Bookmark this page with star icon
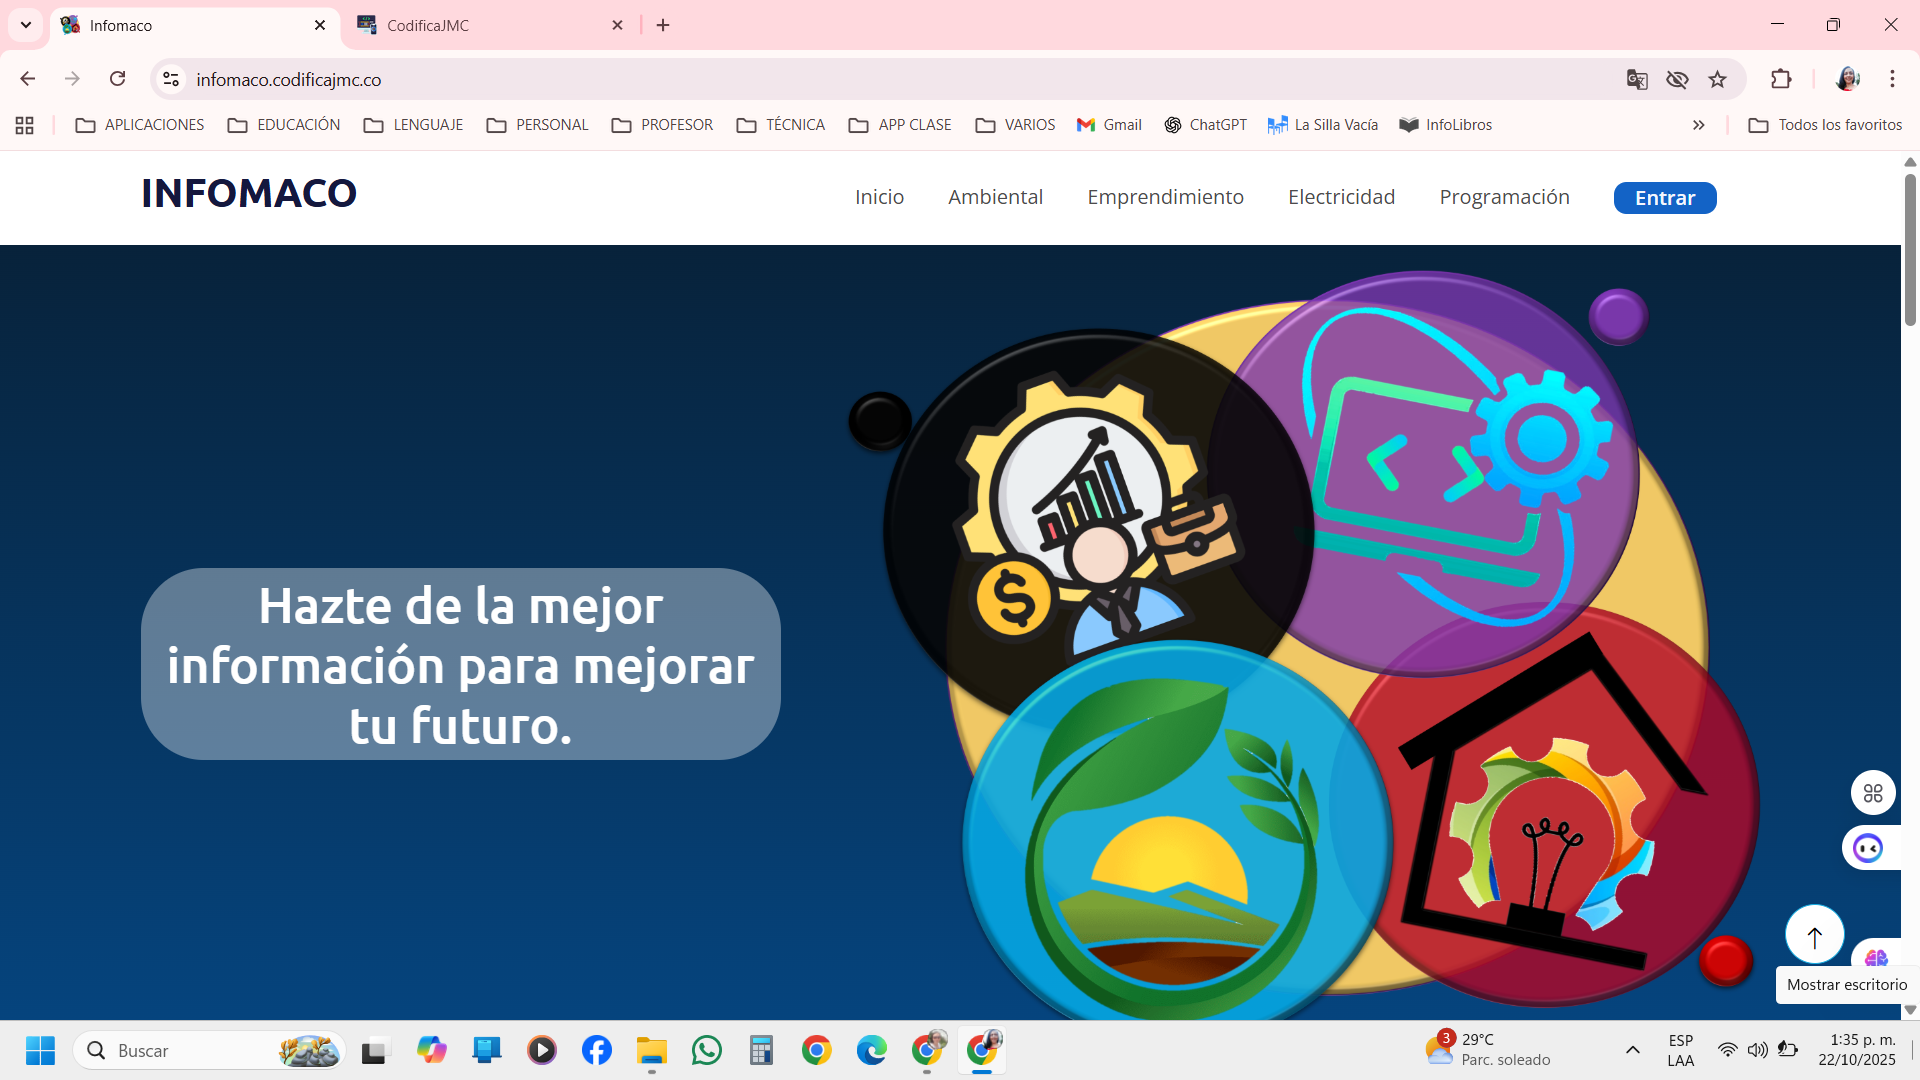Viewport: 1920px width, 1080px height. tap(1717, 79)
